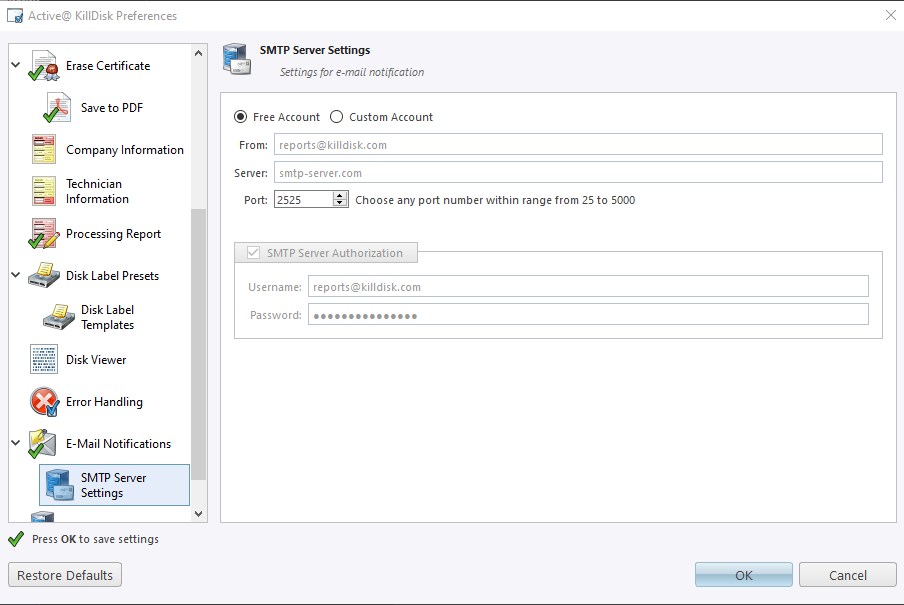Image resolution: width=904 pixels, height=605 pixels.
Task: Select the Free Account radio button
Action: (240, 116)
